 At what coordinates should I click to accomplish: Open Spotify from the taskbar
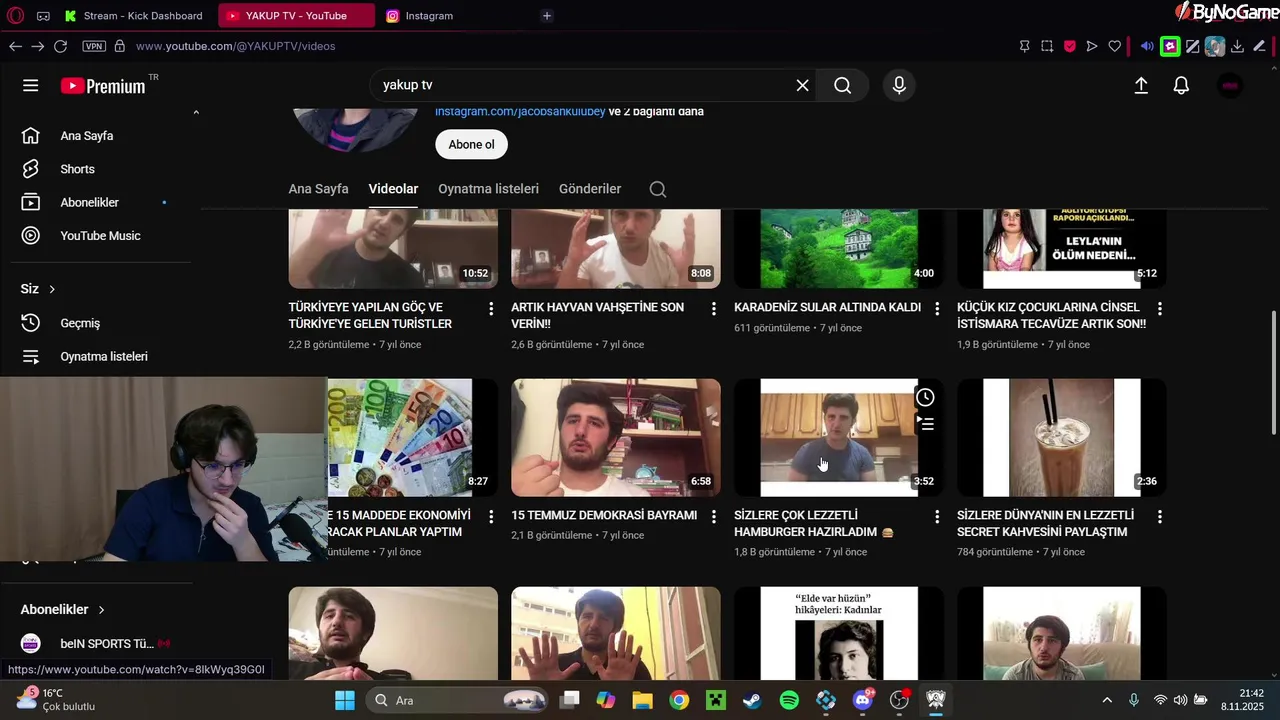click(789, 700)
